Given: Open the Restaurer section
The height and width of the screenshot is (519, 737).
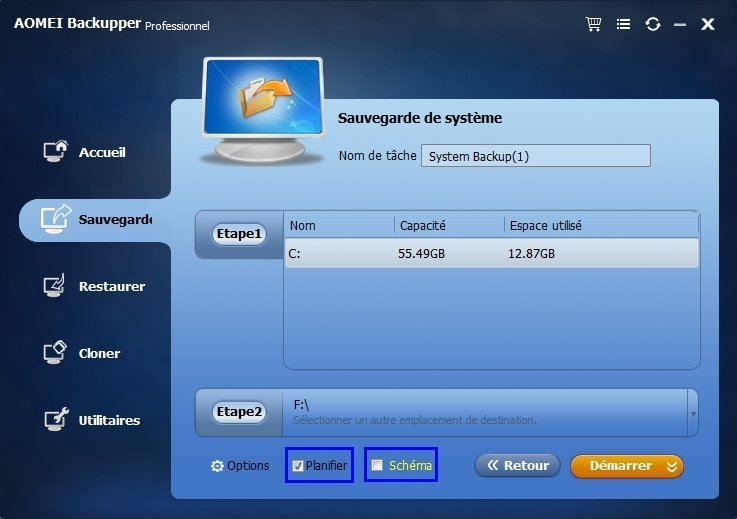Looking at the screenshot, I should tap(112, 286).
